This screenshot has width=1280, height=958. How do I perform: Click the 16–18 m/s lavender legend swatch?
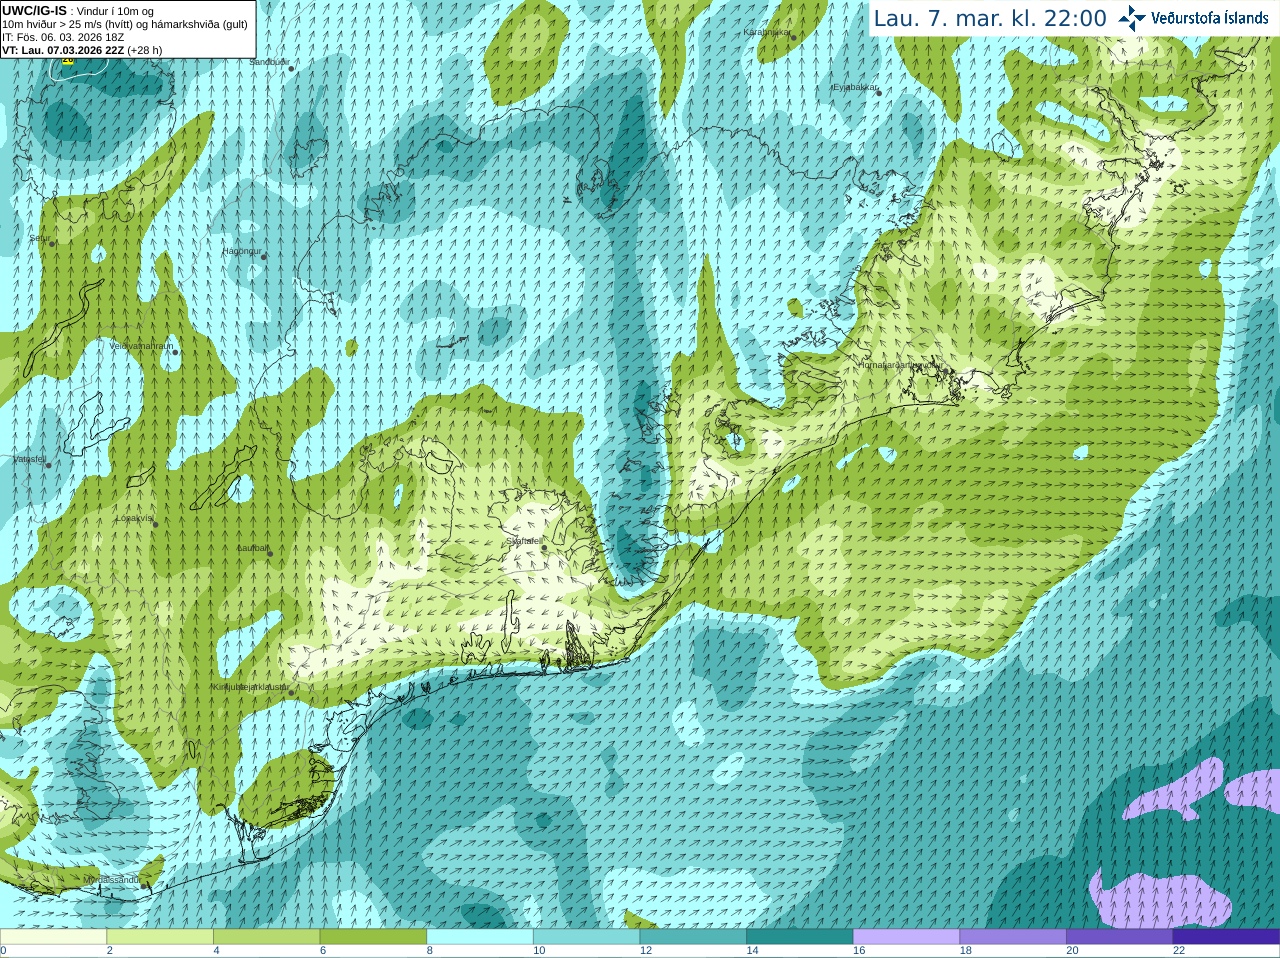[906, 937]
